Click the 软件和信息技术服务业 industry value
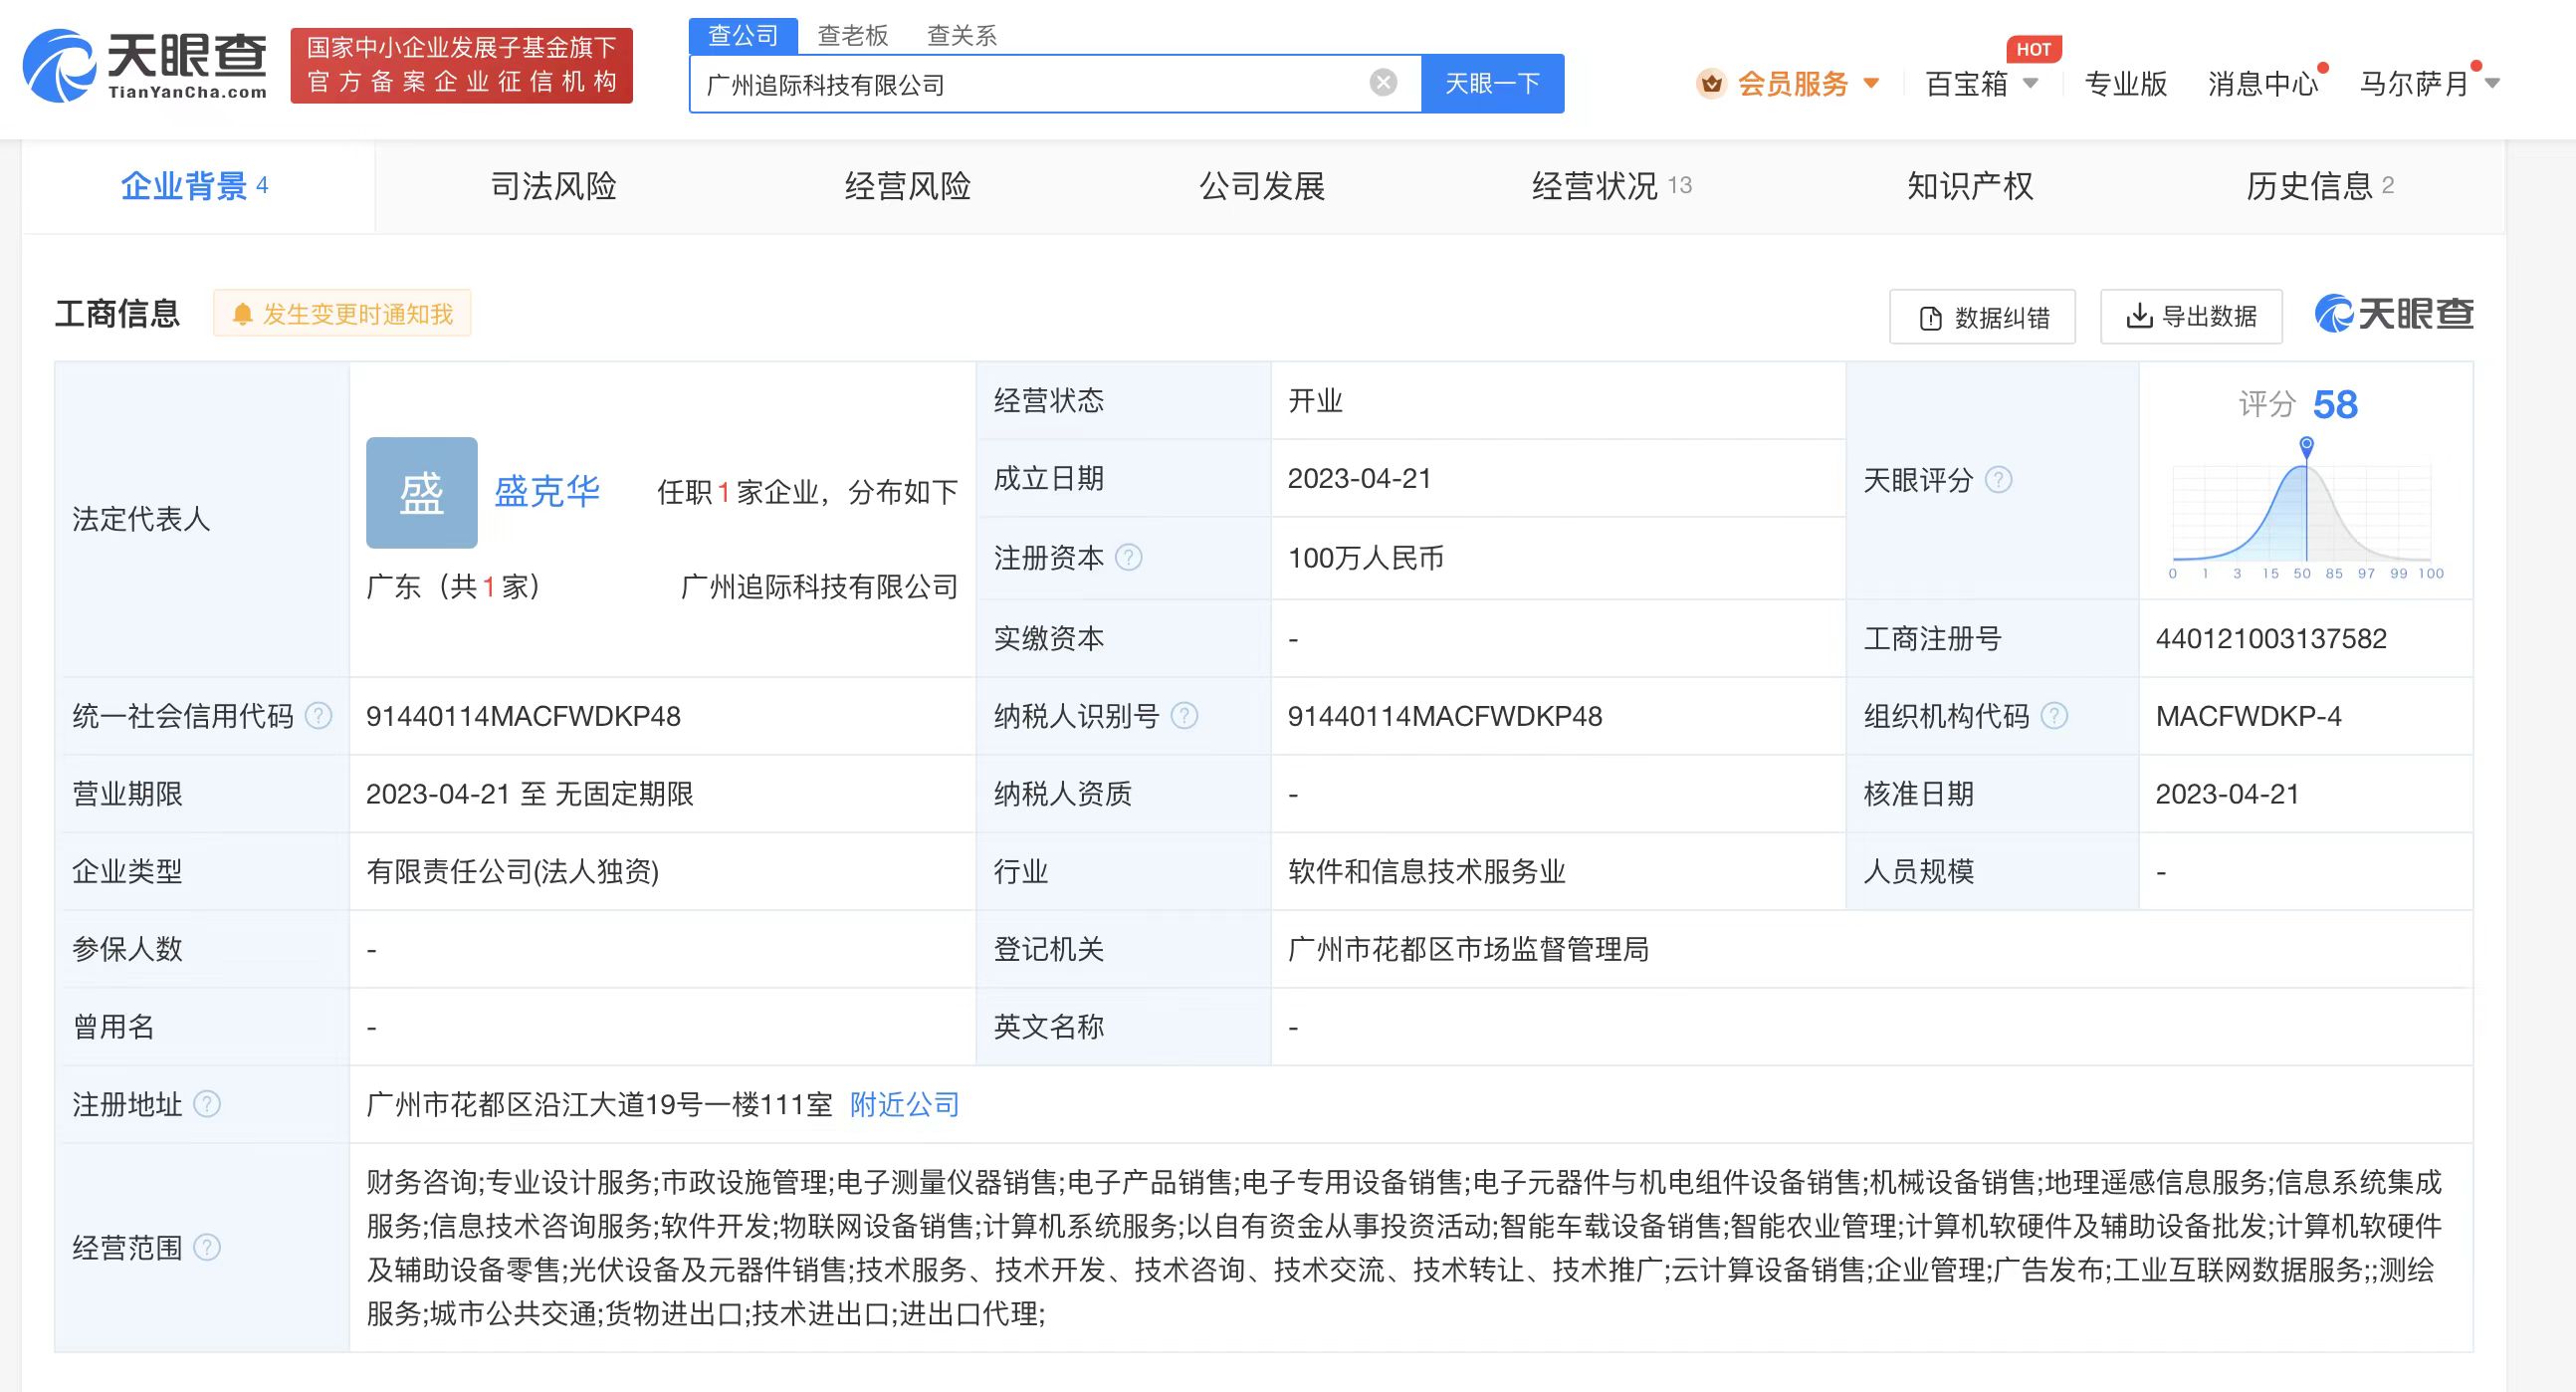The image size is (2576, 1392). (1426, 871)
